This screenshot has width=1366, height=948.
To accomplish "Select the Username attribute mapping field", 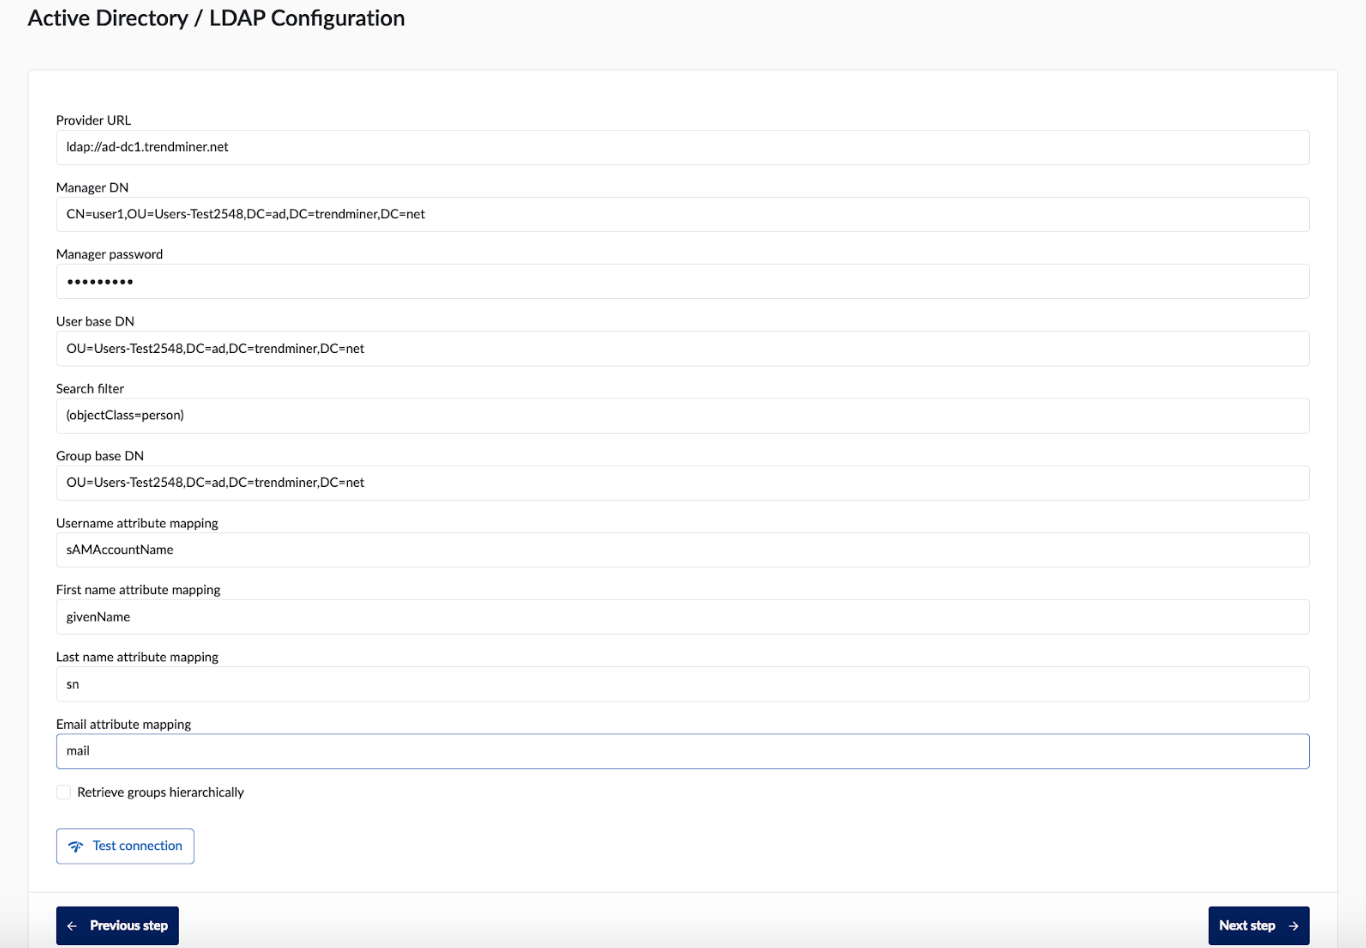I will 682,550.
